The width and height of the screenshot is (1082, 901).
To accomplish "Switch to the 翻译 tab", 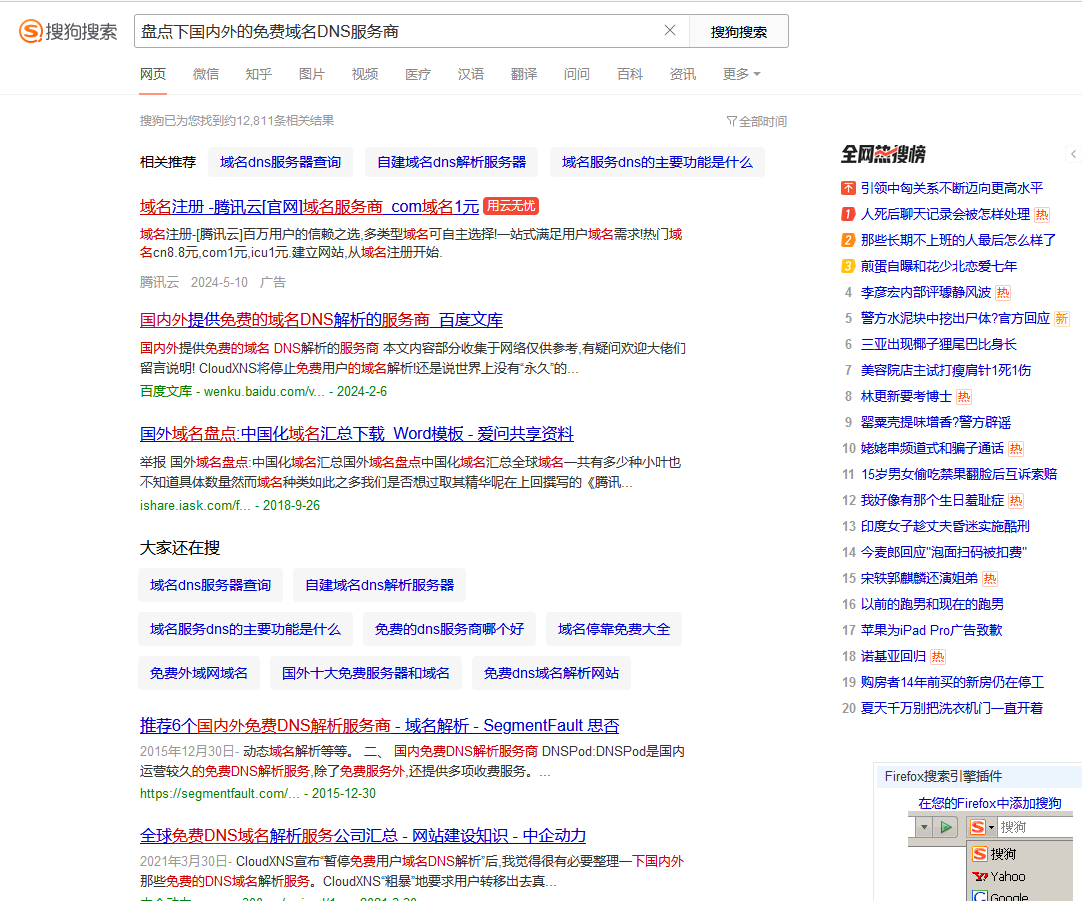I will pos(524,74).
